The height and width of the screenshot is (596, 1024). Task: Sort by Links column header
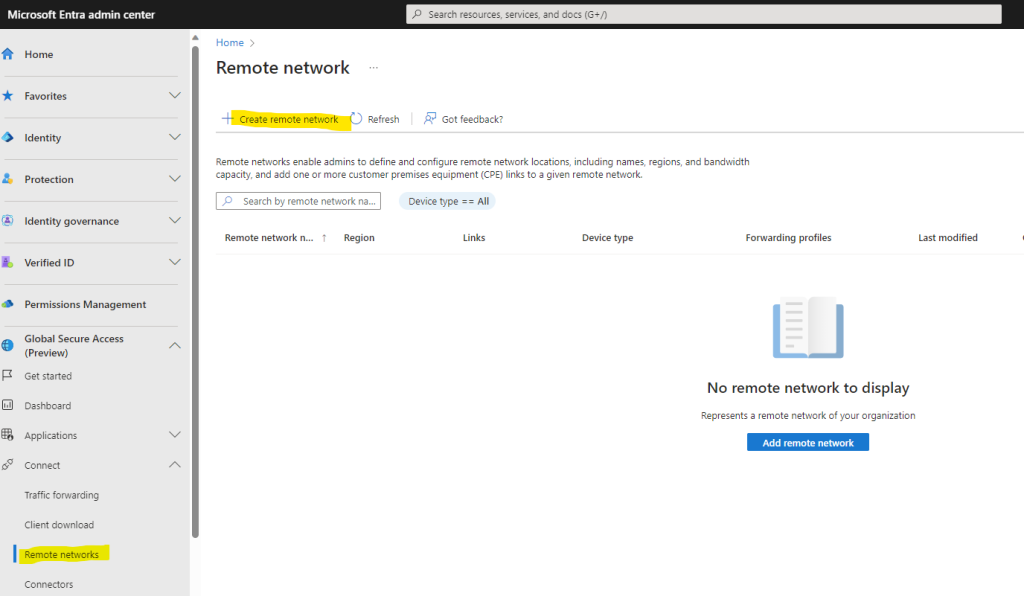[x=474, y=238]
